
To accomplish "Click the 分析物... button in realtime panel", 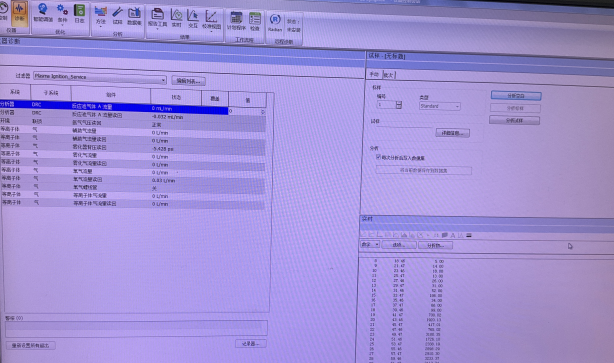I will pos(435,246).
